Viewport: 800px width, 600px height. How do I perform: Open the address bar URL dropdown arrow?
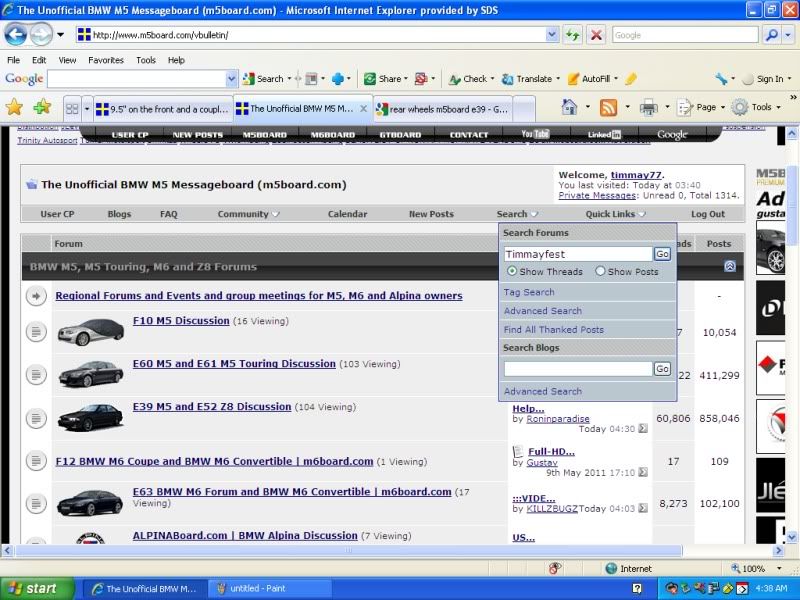pyautogui.click(x=552, y=35)
